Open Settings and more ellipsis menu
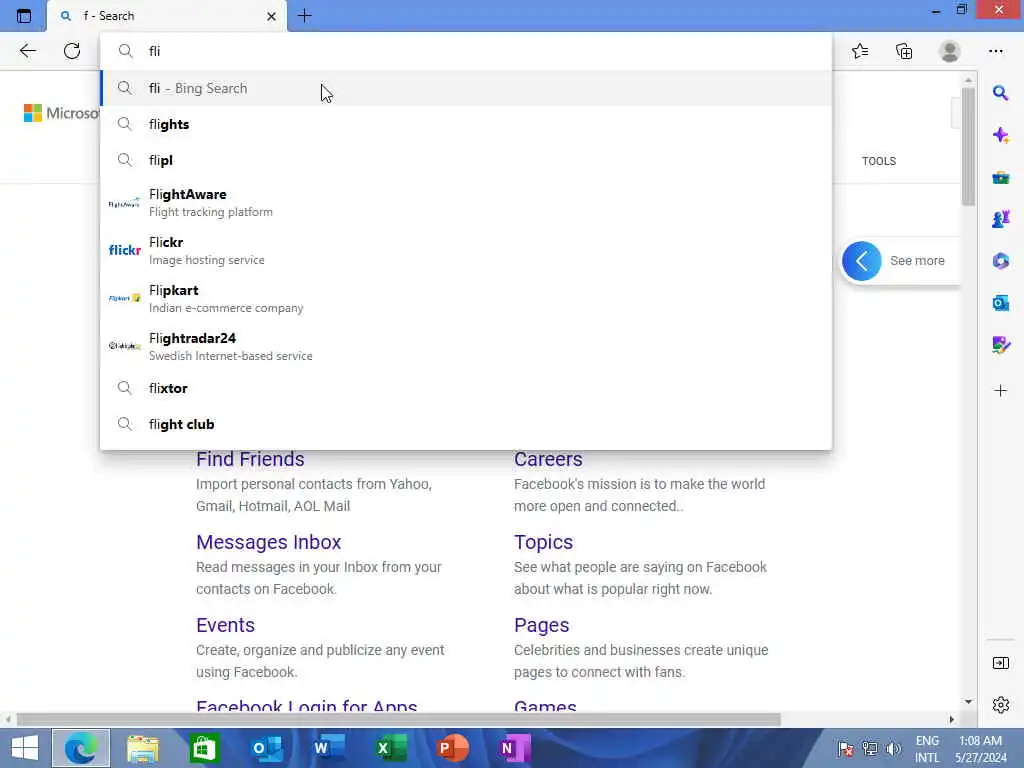Image resolution: width=1024 pixels, height=768 pixels. tap(996, 51)
